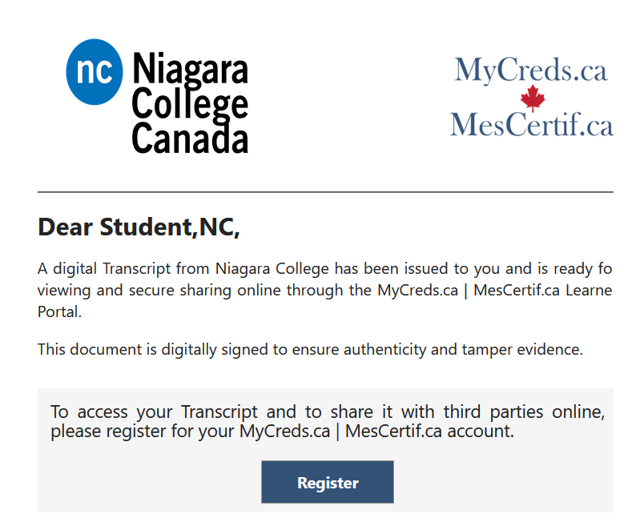Click the MyCreds.ca logo text

[531, 70]
